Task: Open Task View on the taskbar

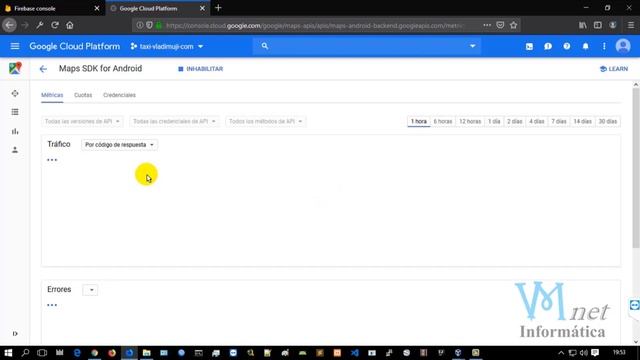Action: 42,353
